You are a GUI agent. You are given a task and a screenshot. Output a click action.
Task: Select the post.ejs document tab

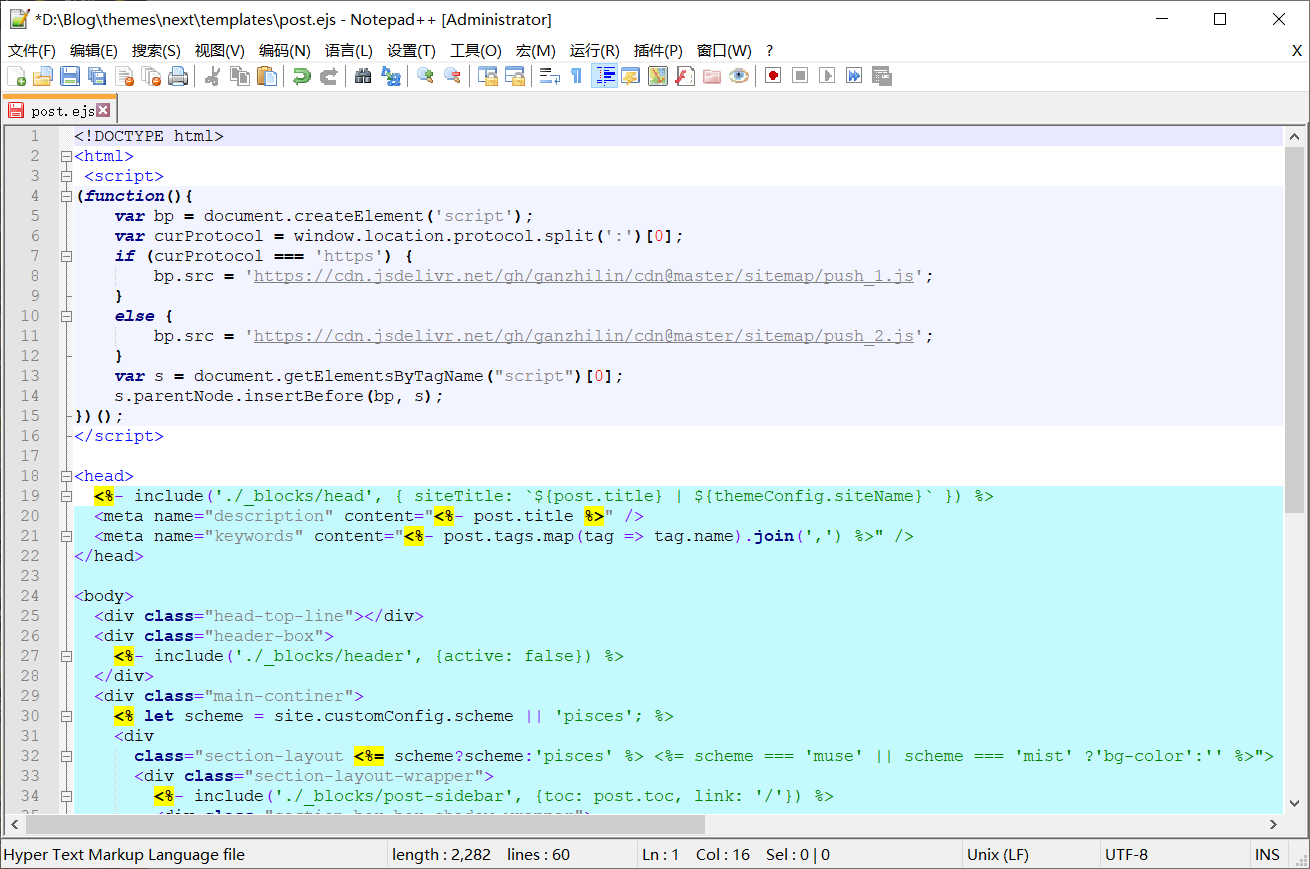pyautogui.click(x=58, y=110)
